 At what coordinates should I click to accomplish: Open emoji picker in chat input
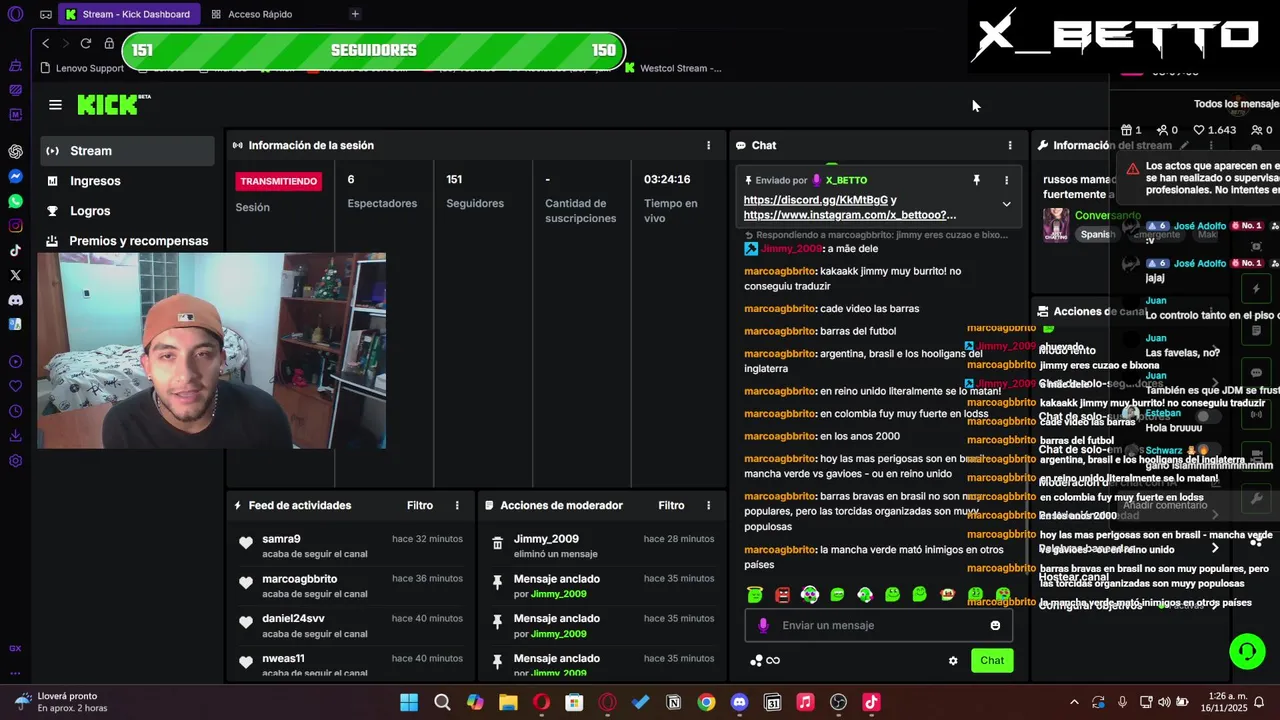[995, 625]
